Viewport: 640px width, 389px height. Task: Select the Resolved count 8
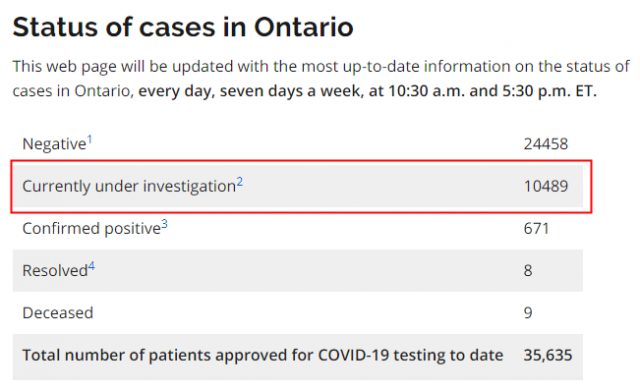528,271
